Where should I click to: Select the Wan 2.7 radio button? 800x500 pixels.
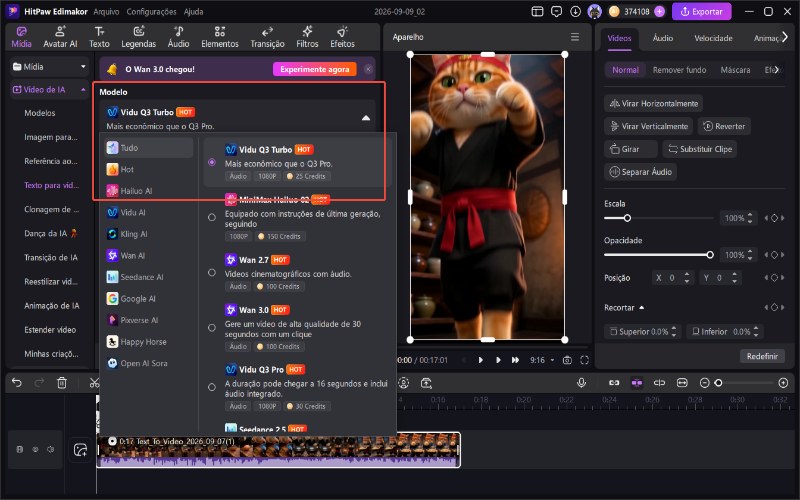click(212, 272)
